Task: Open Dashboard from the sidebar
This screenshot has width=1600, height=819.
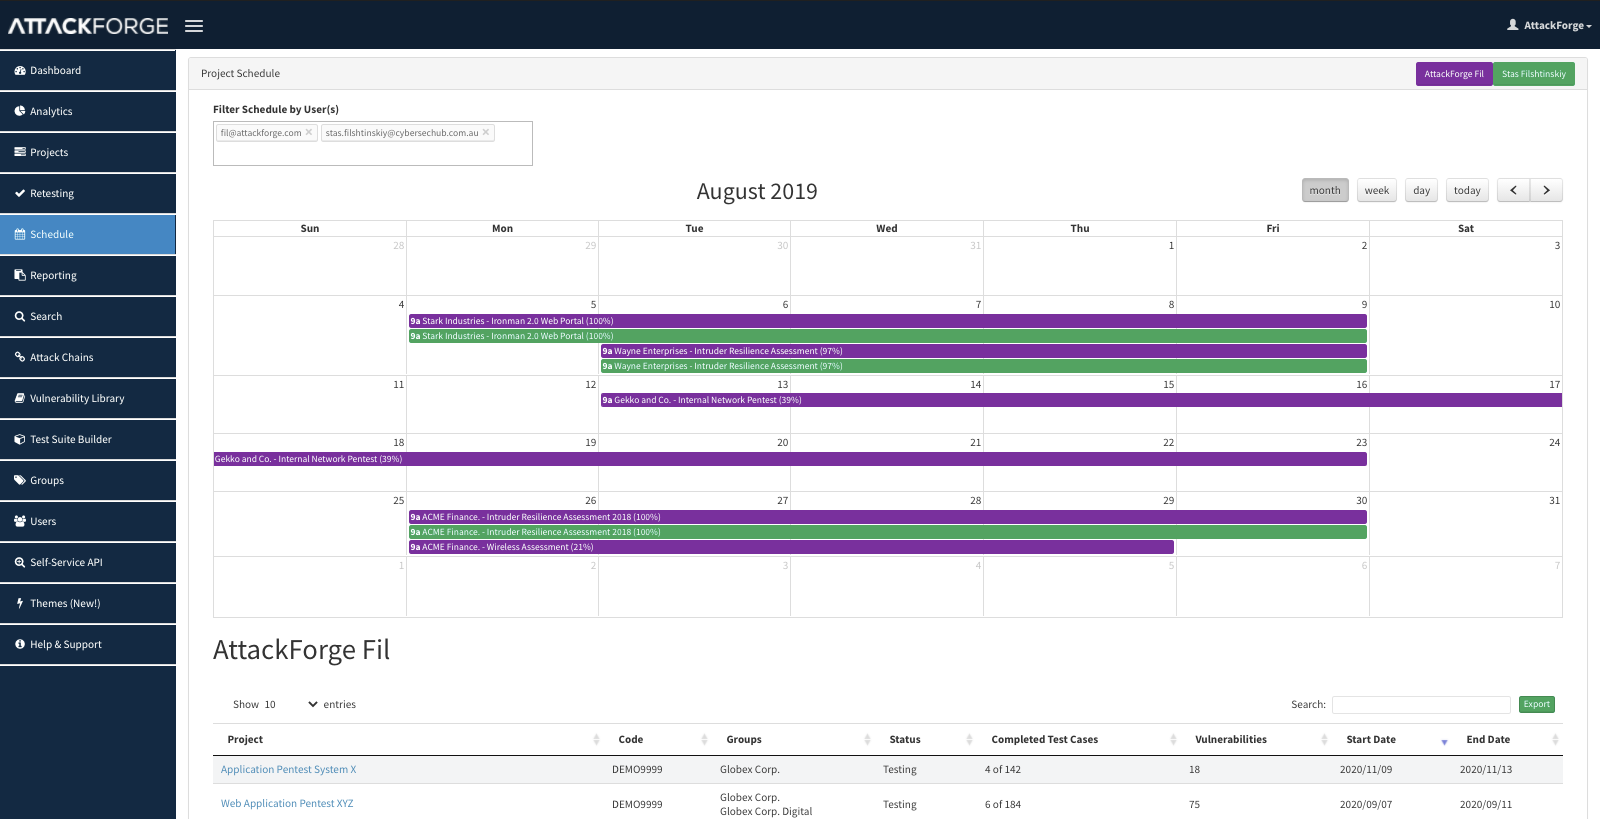Action: tap(88, 70)
